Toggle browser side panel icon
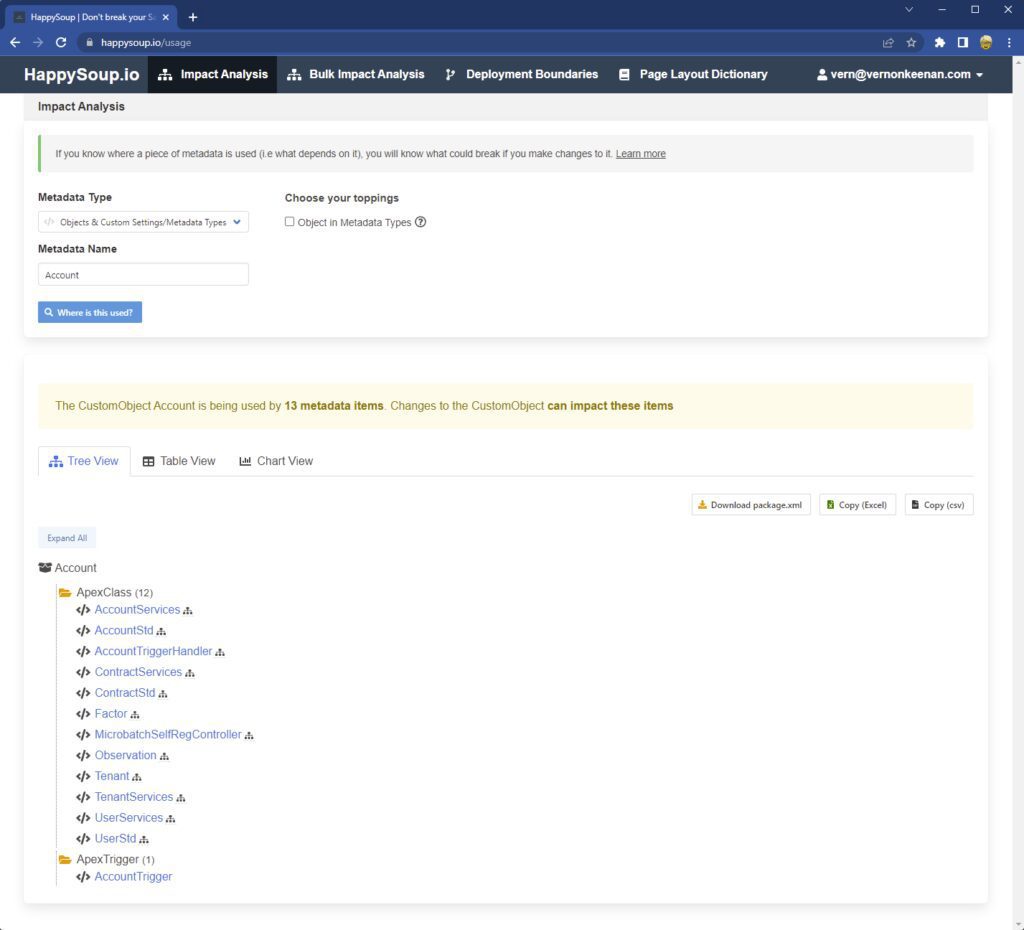The image size is (1024, 930). click(963, 42)
